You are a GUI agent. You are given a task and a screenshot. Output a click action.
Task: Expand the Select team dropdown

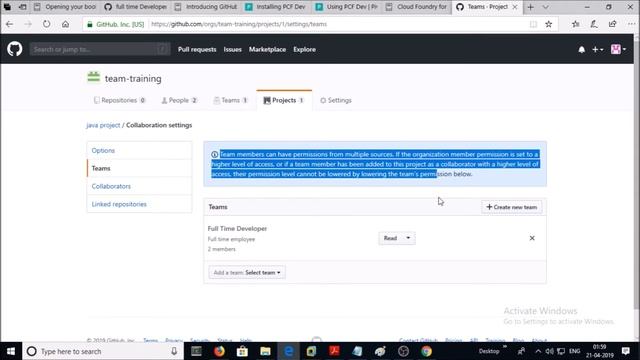247,272
